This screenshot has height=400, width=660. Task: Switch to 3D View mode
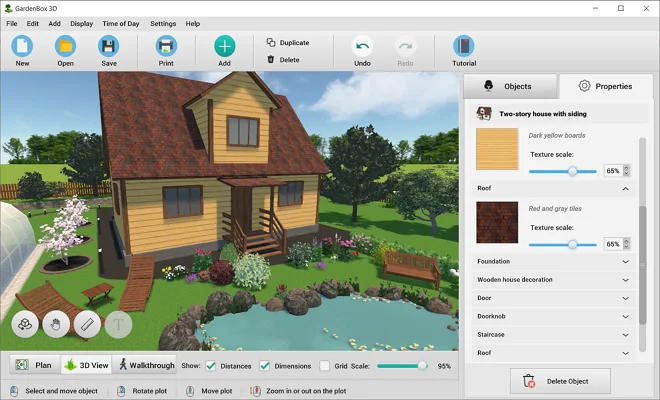pyautogui.click(x=87, y=365)
